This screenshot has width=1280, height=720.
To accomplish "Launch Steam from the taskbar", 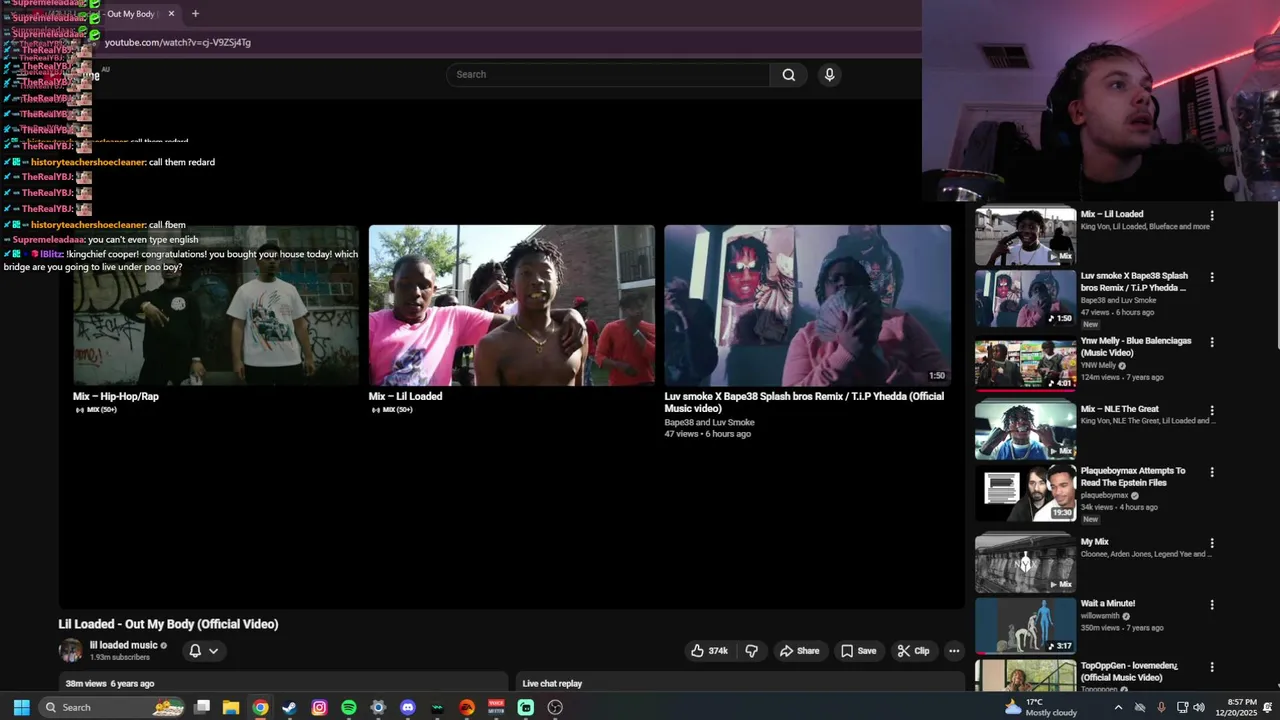I will pyautogui.click(x=290, y=707).
